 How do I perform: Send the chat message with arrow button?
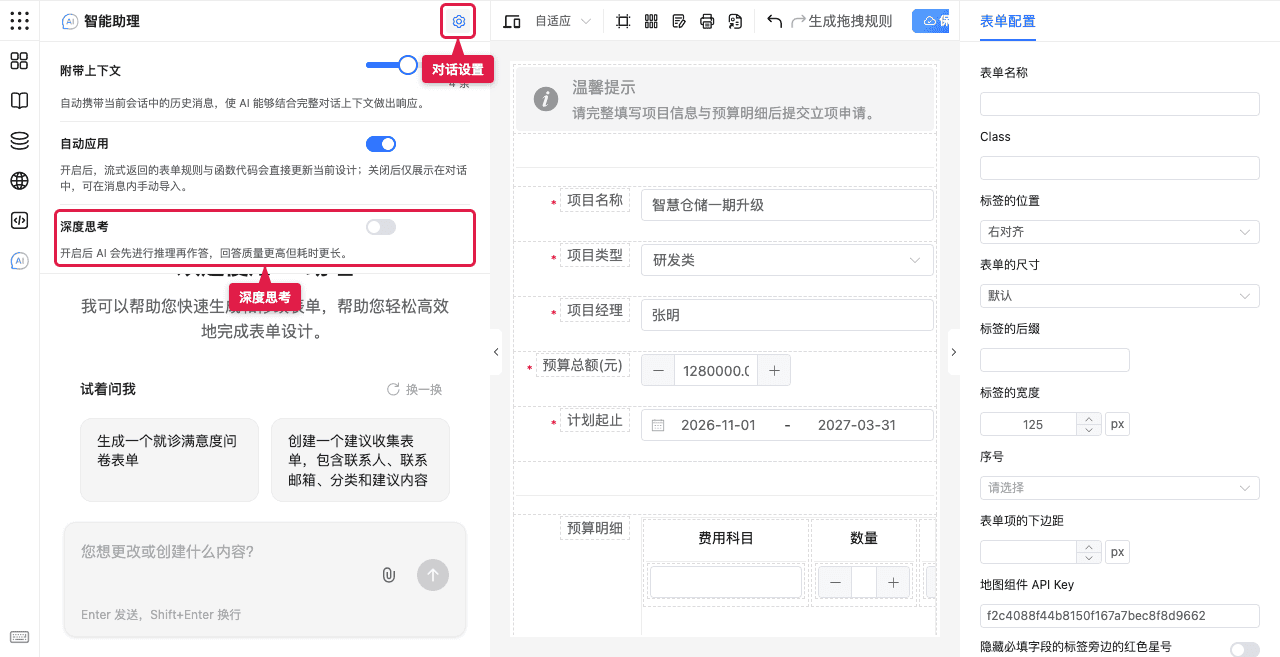pos(433,575)
